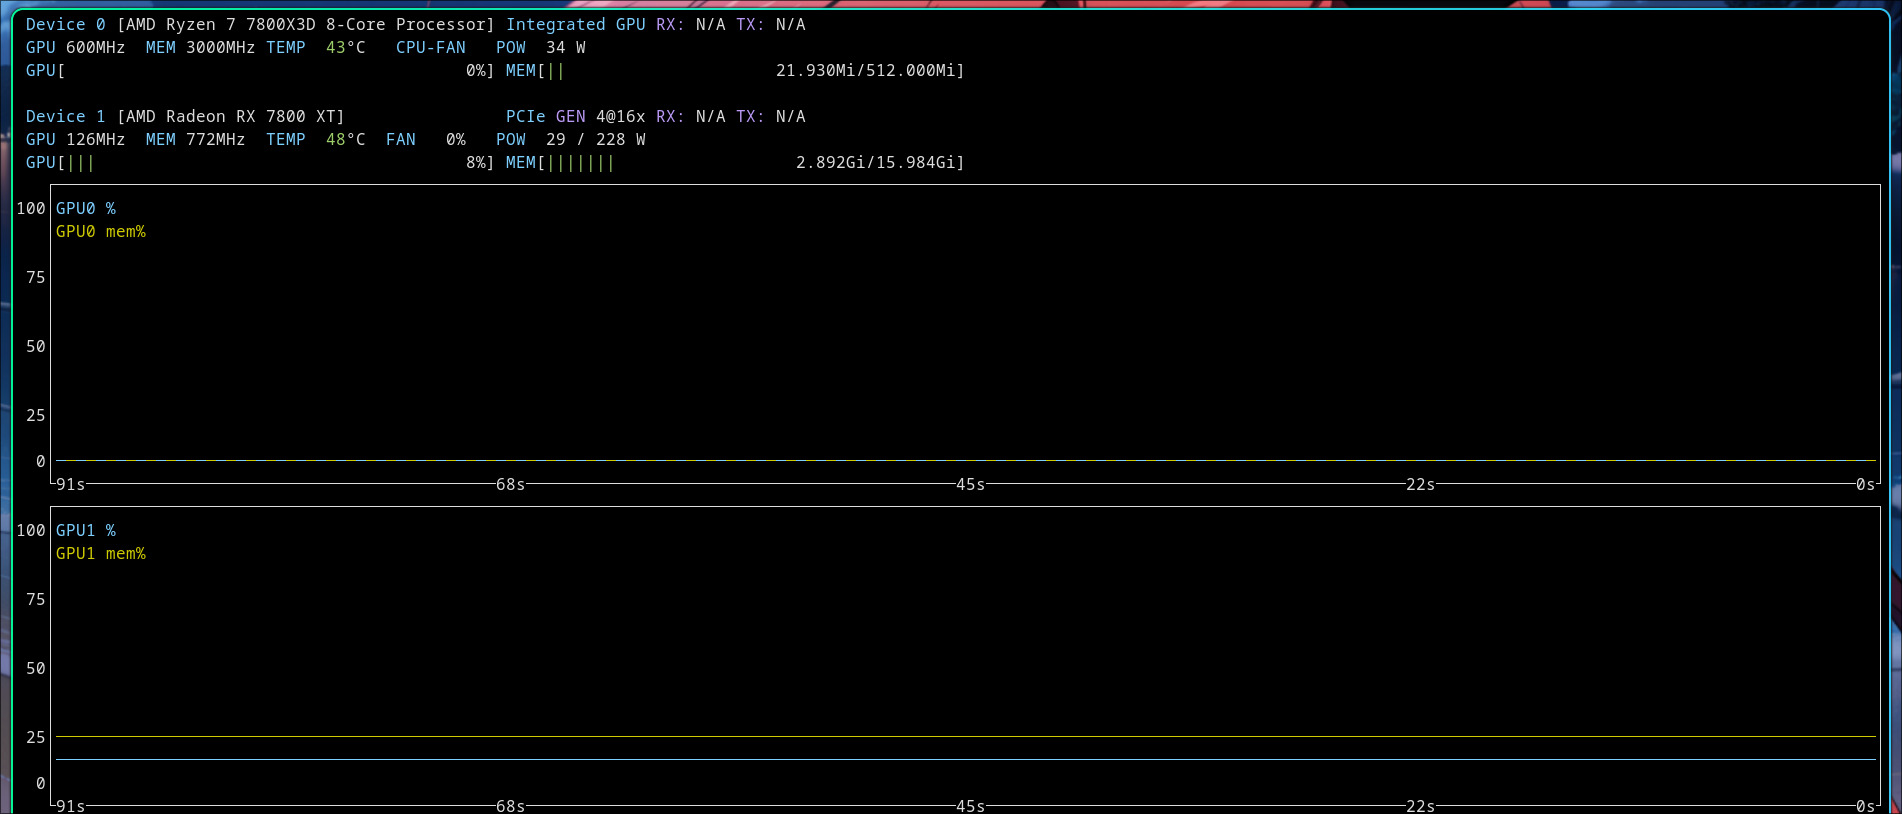Click the Device 1 MEM usage bar ticks

[581, 162]
